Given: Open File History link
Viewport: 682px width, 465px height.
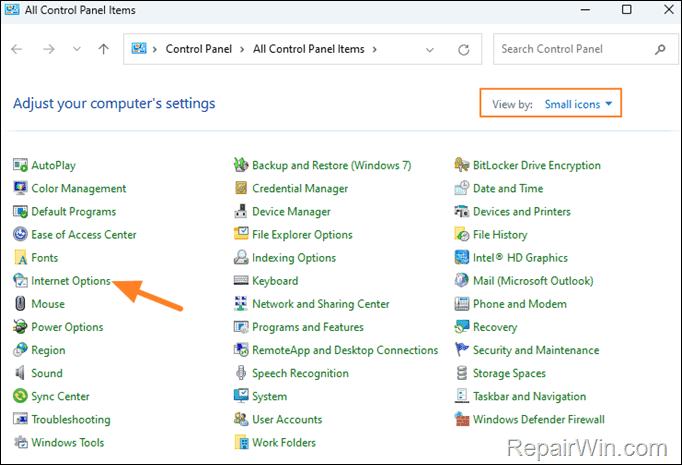Looking at the screenshot, I should [500, 235].
